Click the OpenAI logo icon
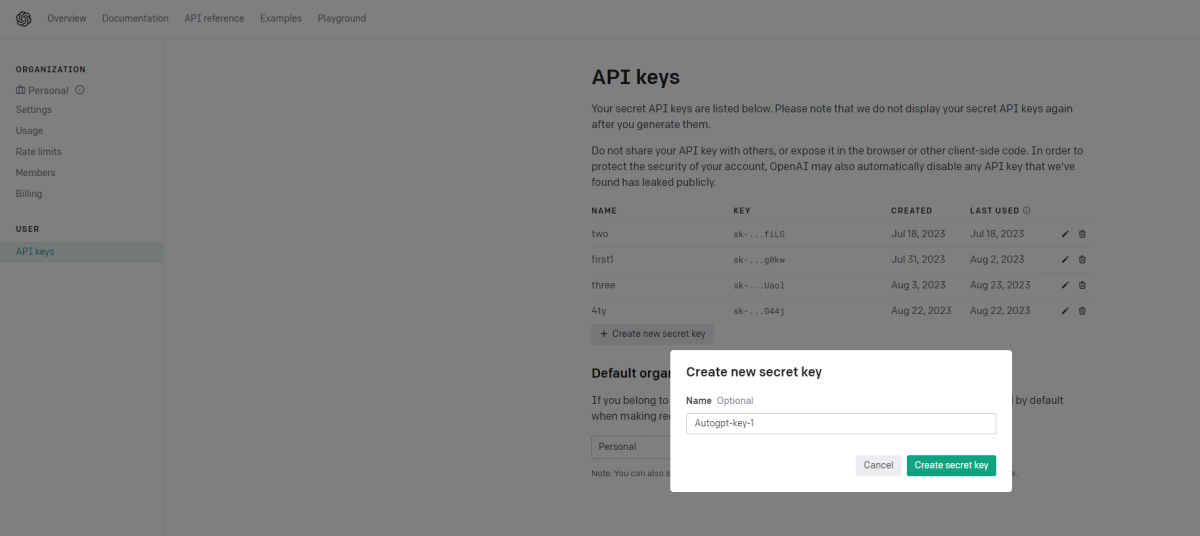 point(24,19)
